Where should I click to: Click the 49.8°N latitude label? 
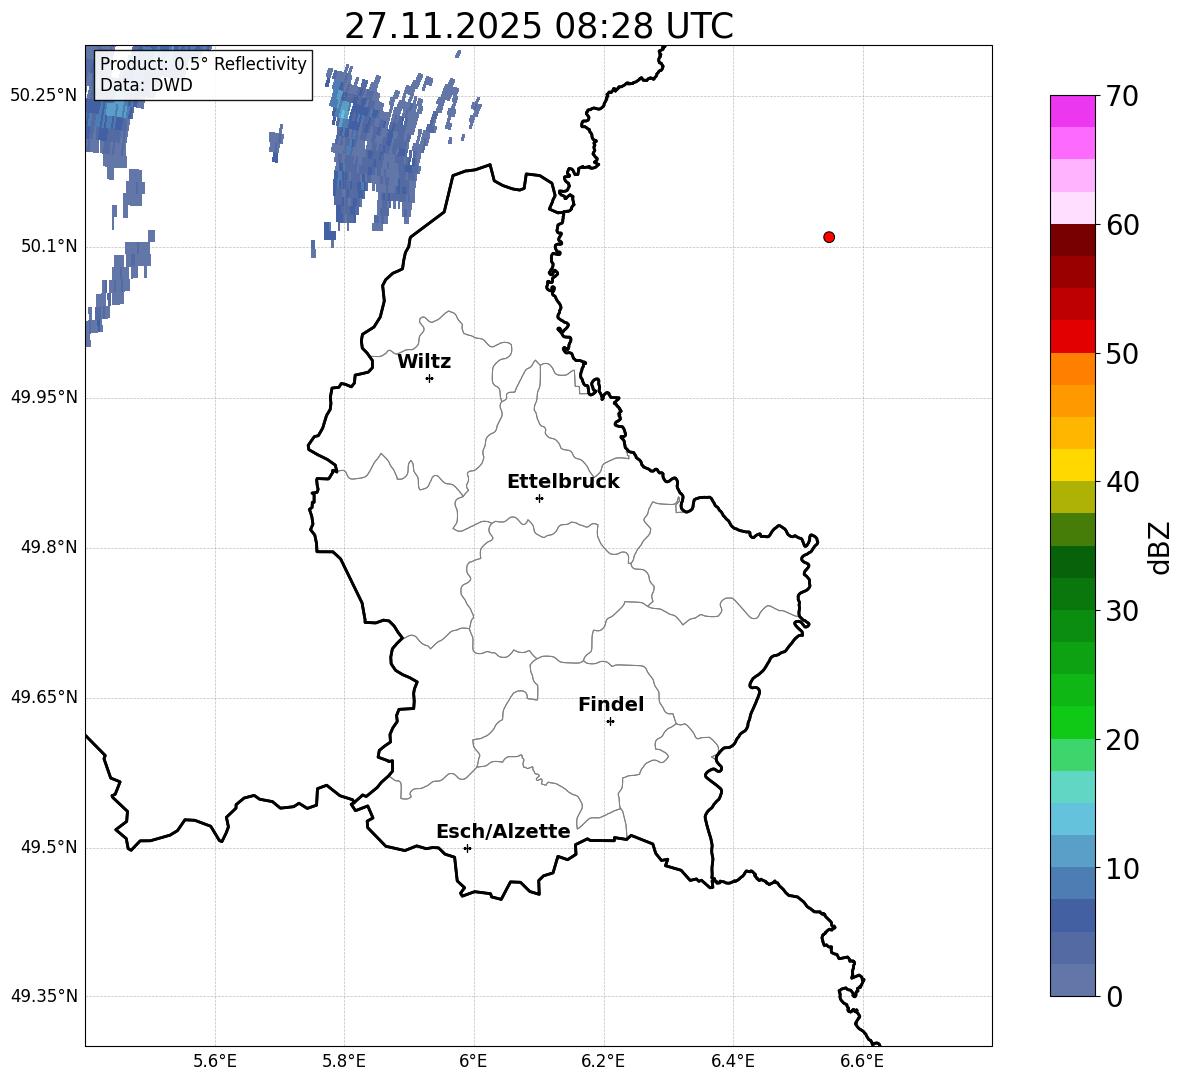pyautogui.click(x=49, y=547)
